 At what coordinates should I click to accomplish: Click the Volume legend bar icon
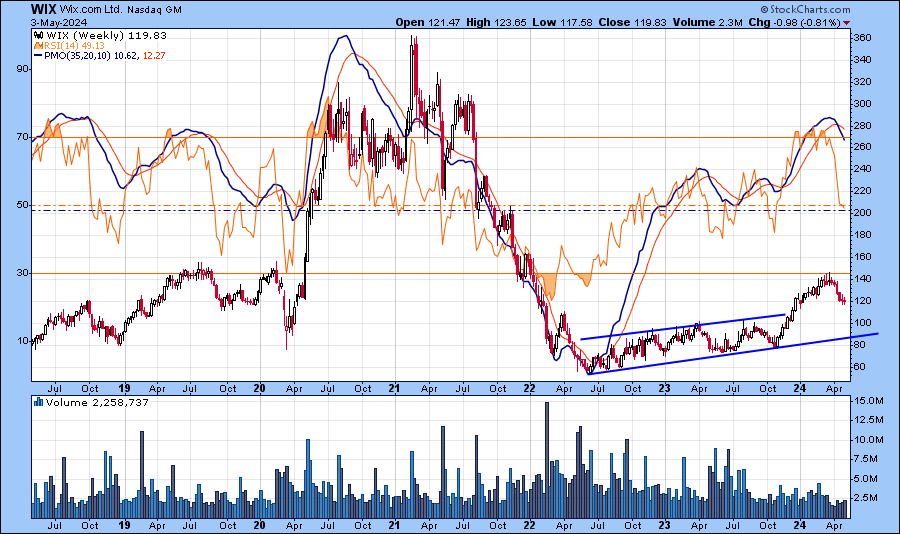[x=38, y=402]
